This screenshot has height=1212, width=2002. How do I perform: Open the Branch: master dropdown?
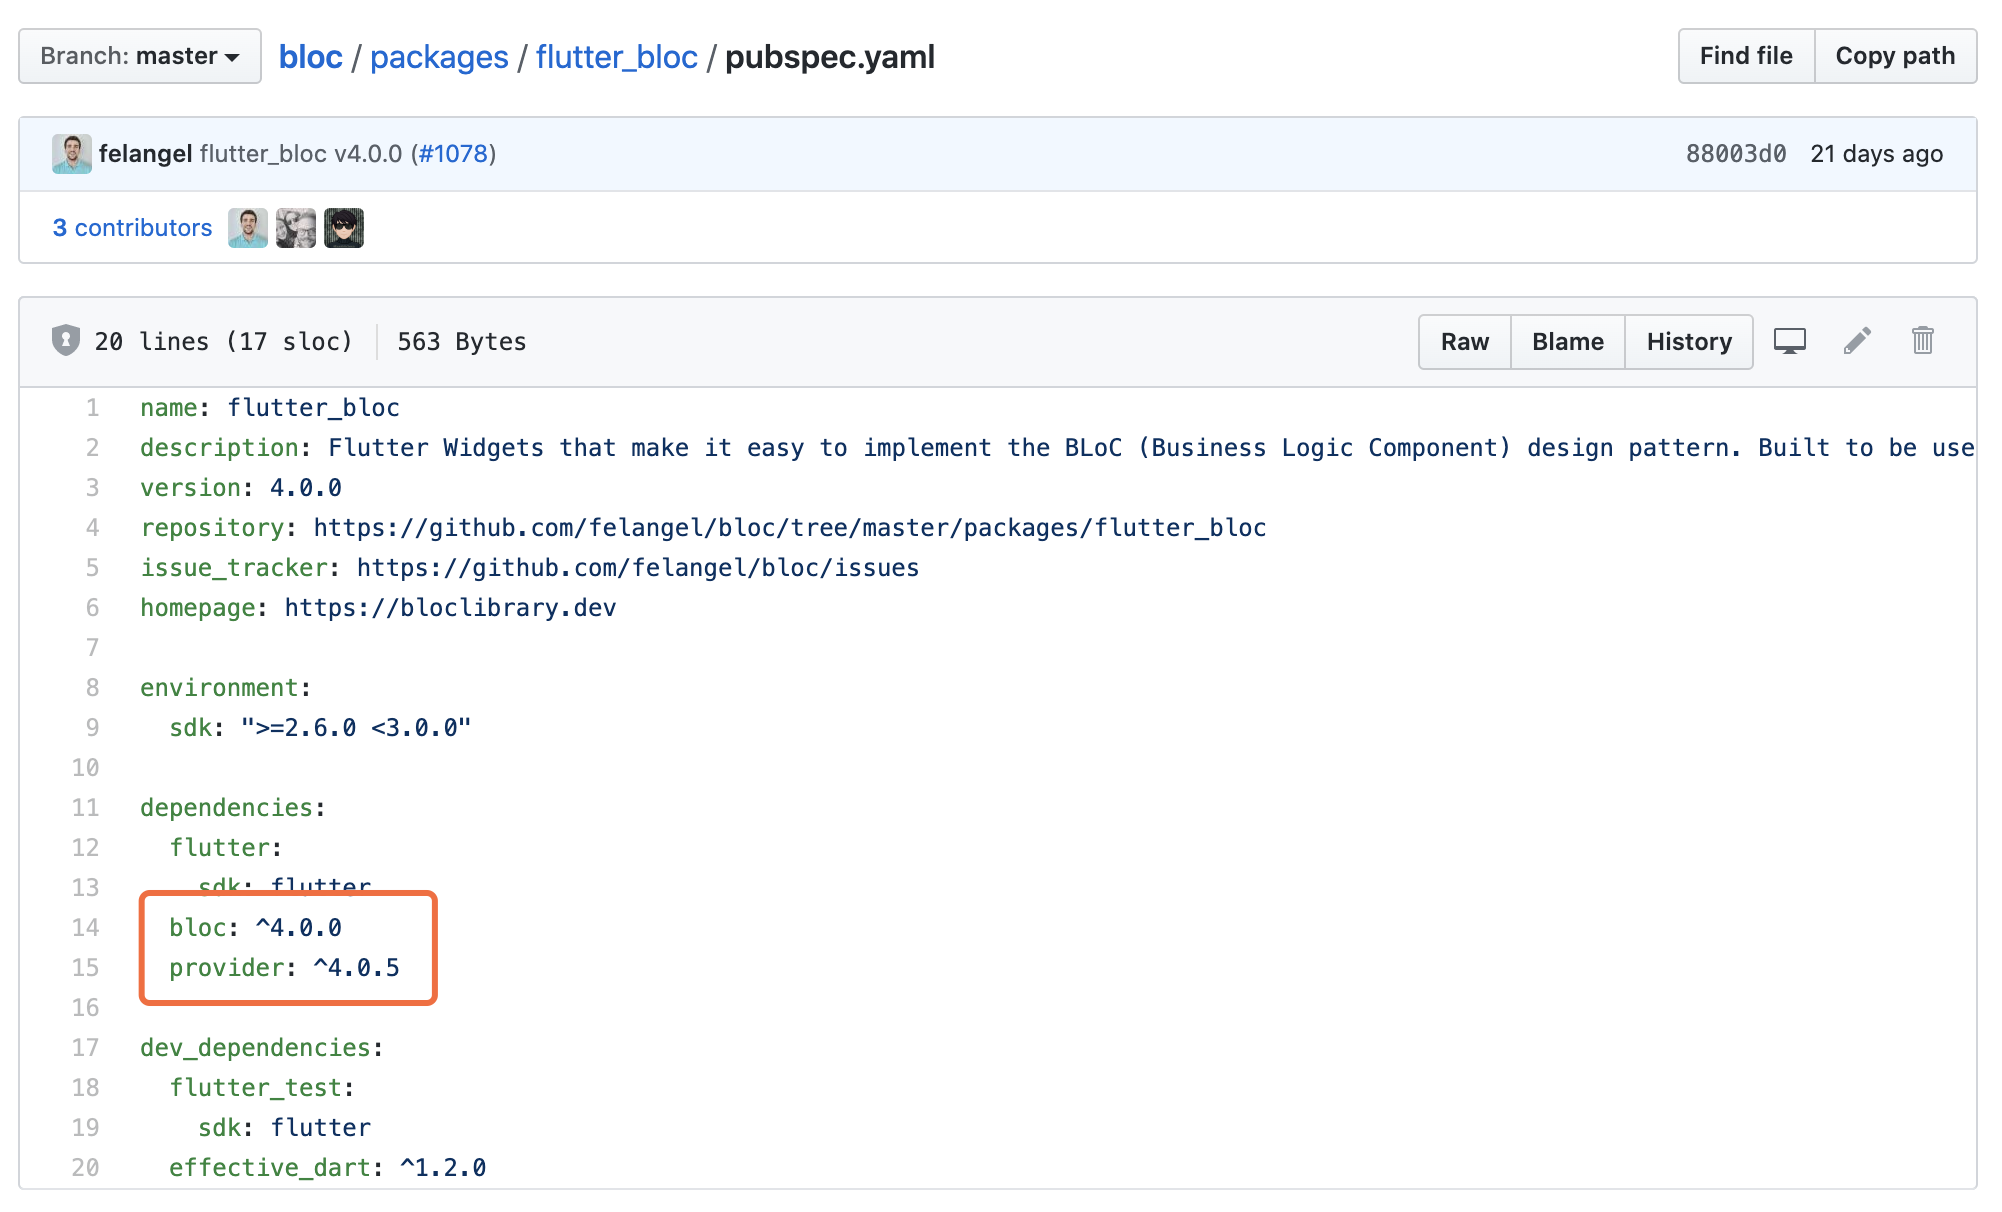coord(140,56)
